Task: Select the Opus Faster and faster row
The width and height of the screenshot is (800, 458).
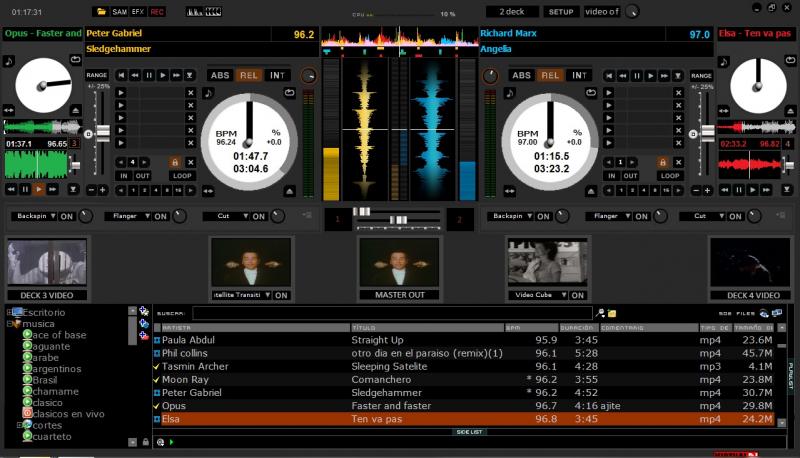Action: point(464,406)
